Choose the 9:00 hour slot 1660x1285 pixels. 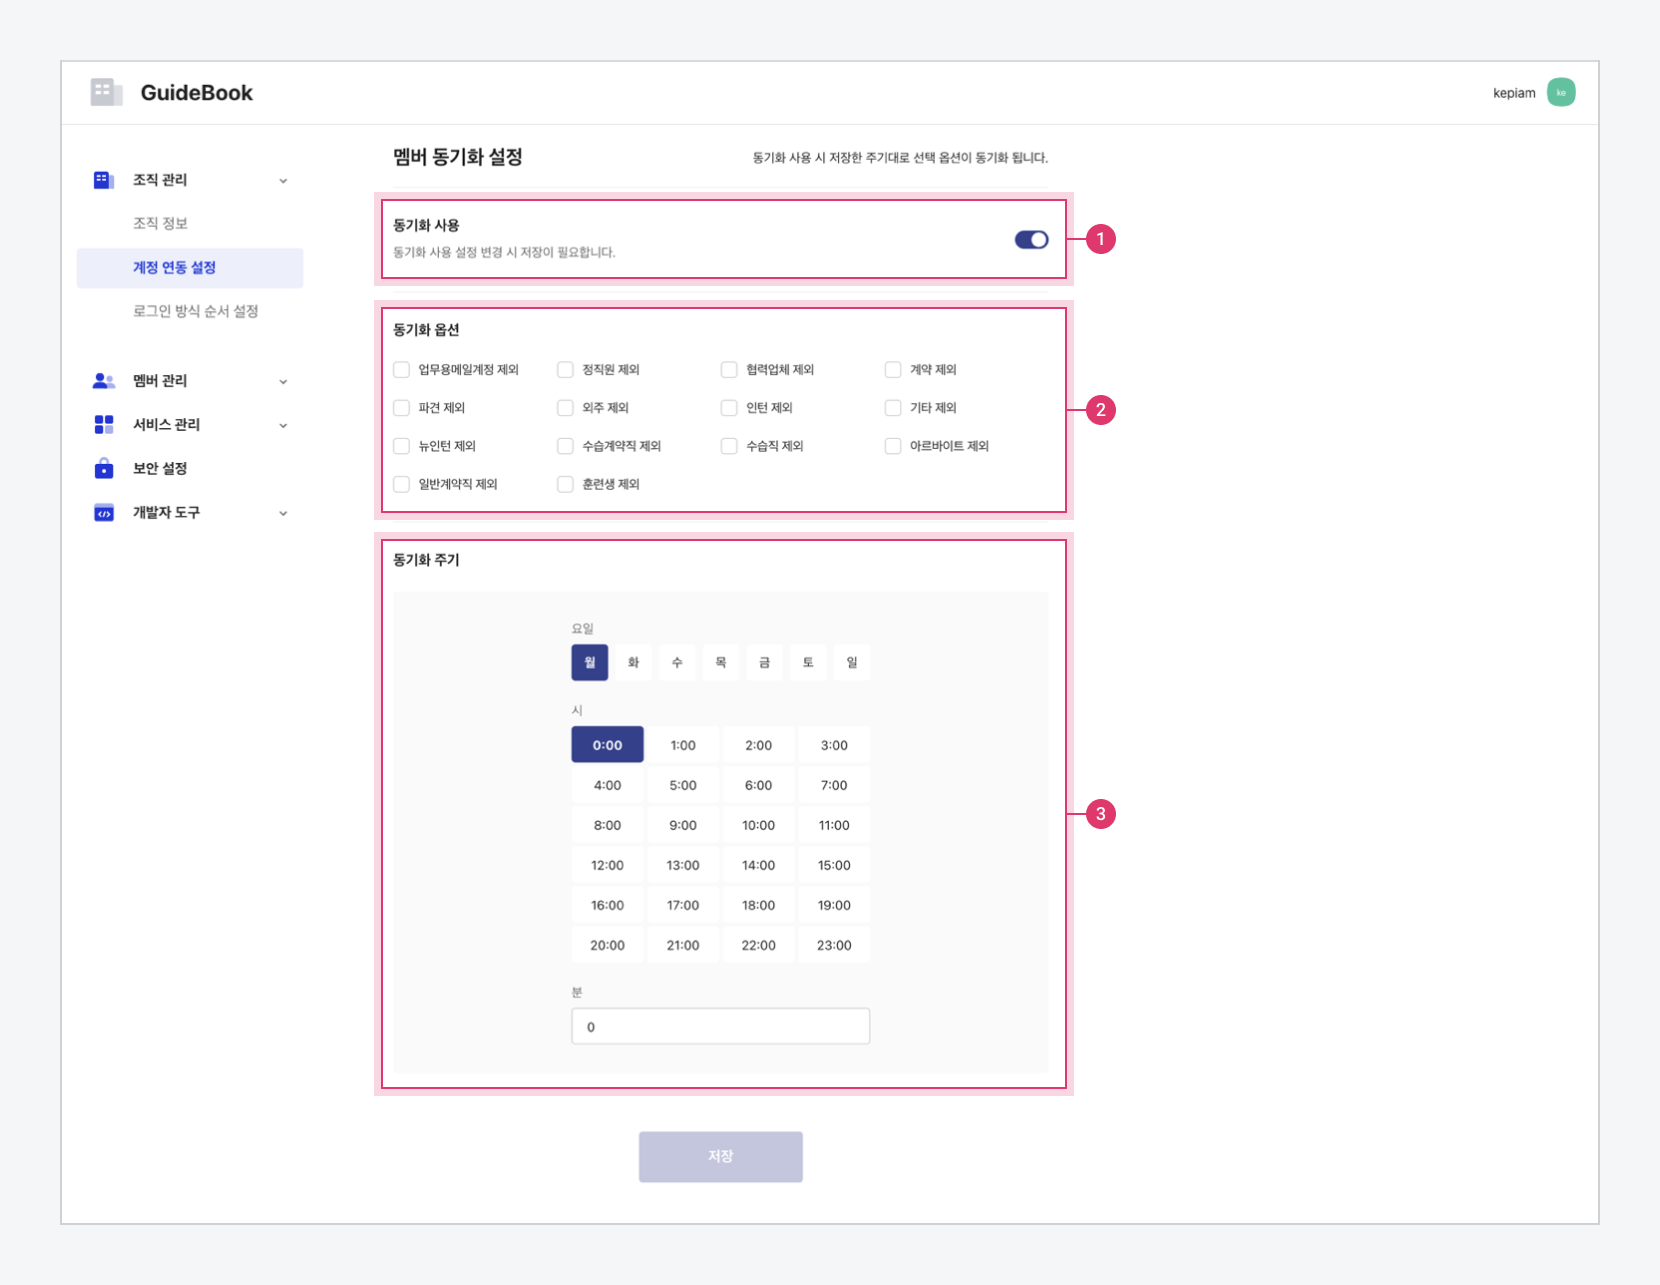click(x=683, y=825)
